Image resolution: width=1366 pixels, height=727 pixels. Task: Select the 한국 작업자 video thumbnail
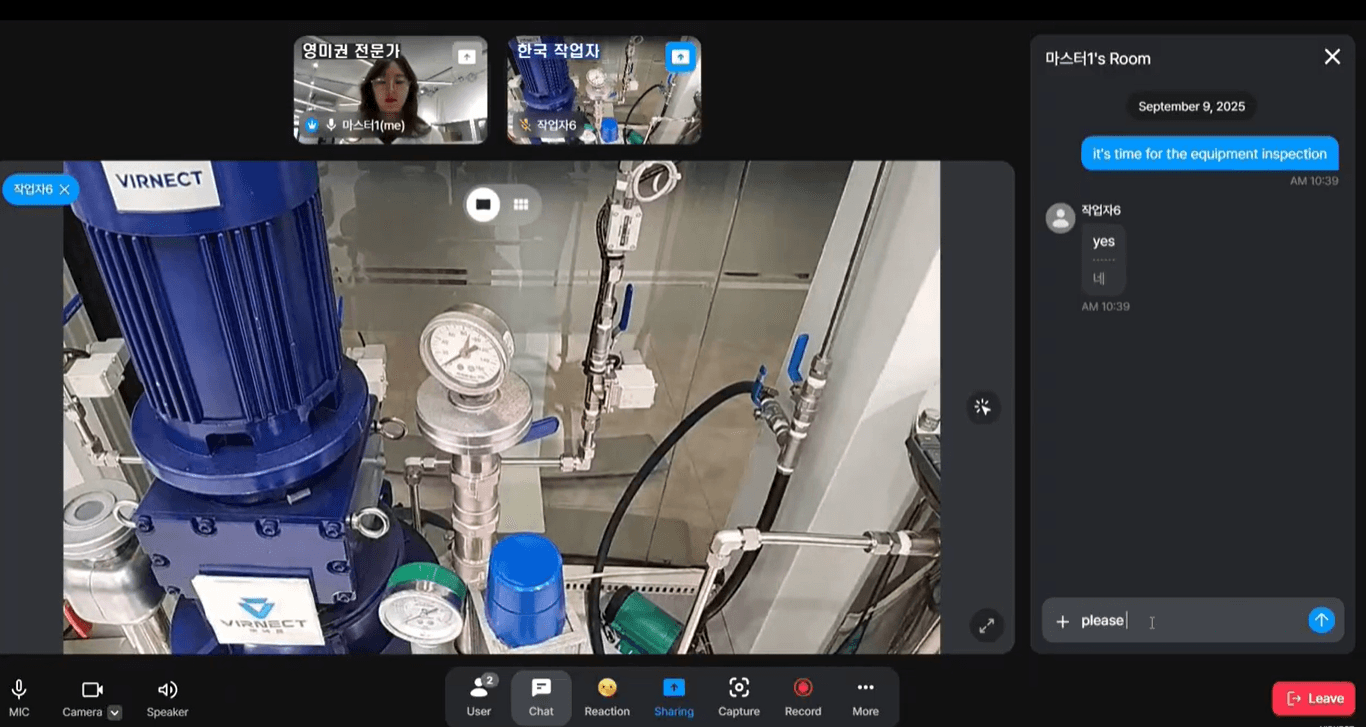click(x=603, y=90)
